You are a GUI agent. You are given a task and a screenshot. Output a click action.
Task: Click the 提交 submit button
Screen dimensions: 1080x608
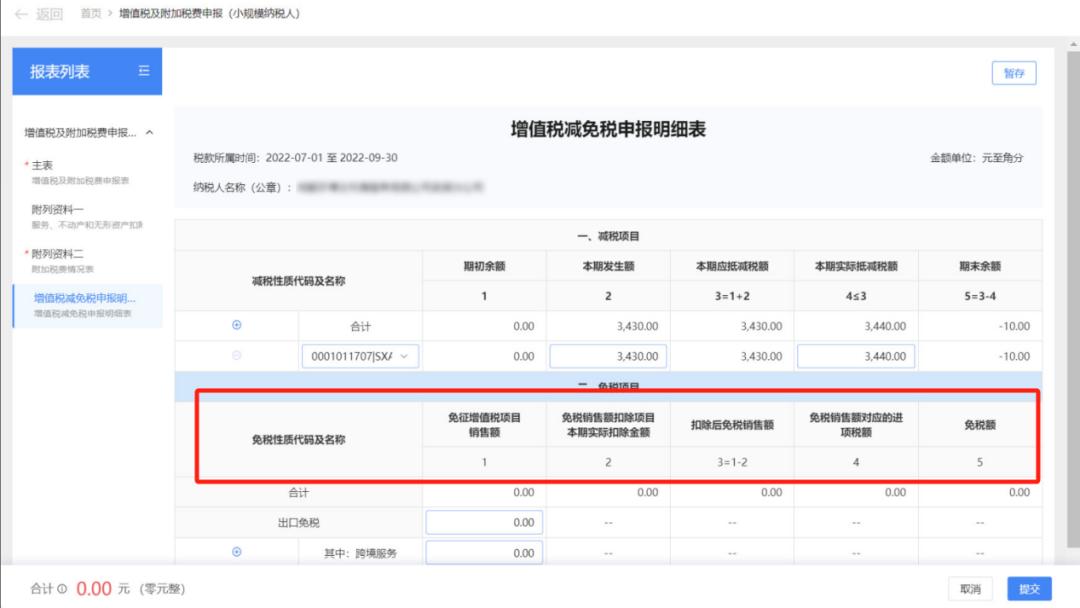(x=1029, y=589)
